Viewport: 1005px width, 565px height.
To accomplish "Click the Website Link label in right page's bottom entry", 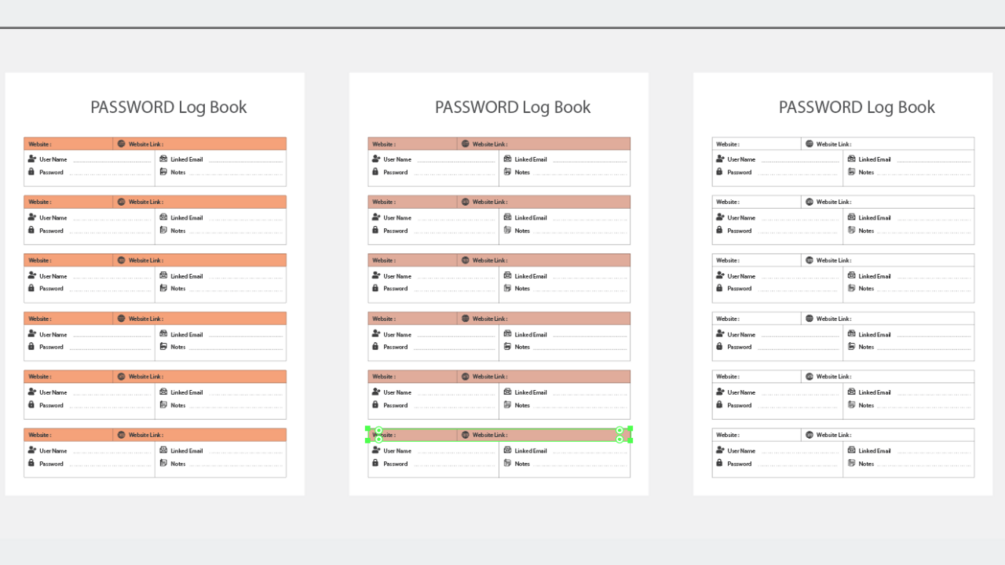I will tap(834, 435).
